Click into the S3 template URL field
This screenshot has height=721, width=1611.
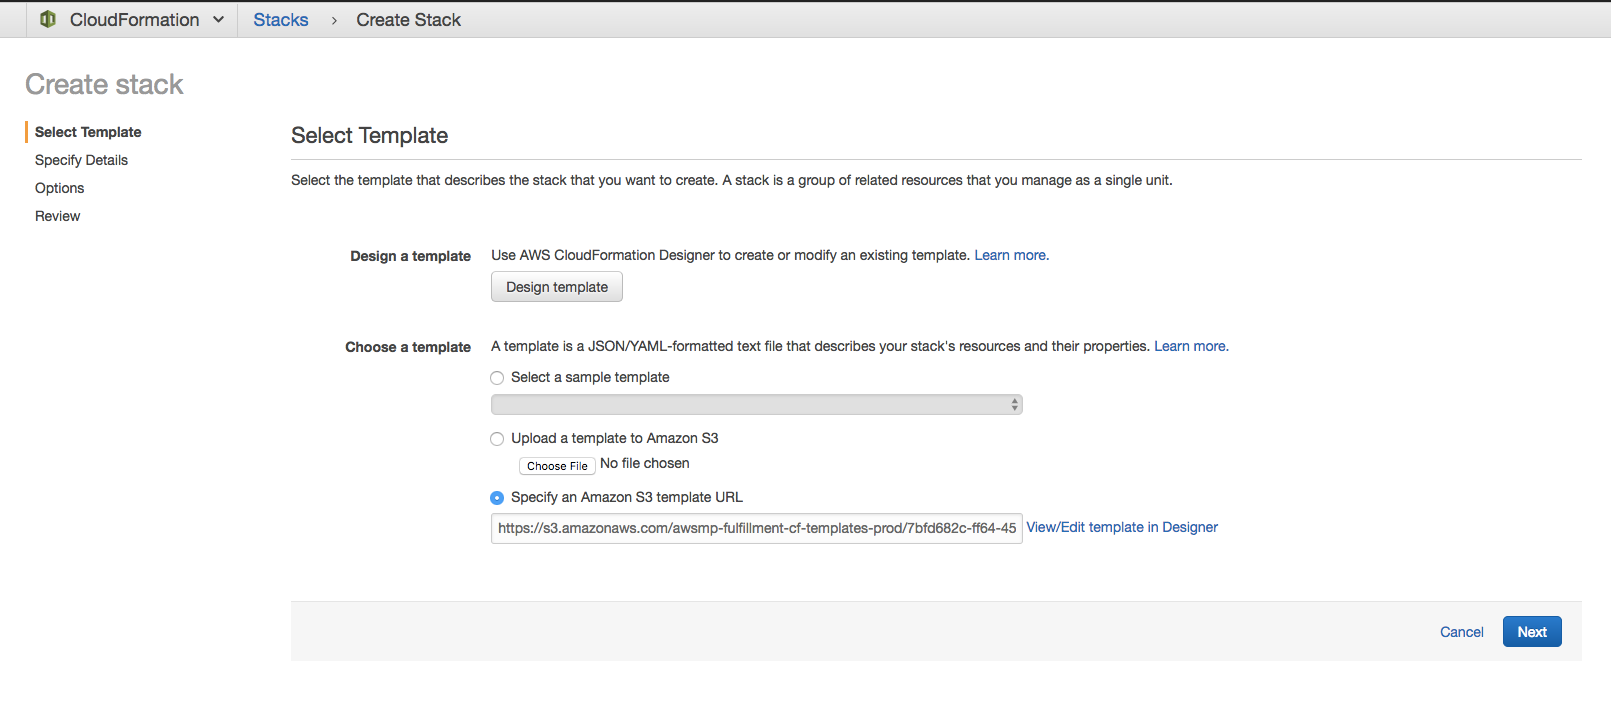click(x=756, y=528)
